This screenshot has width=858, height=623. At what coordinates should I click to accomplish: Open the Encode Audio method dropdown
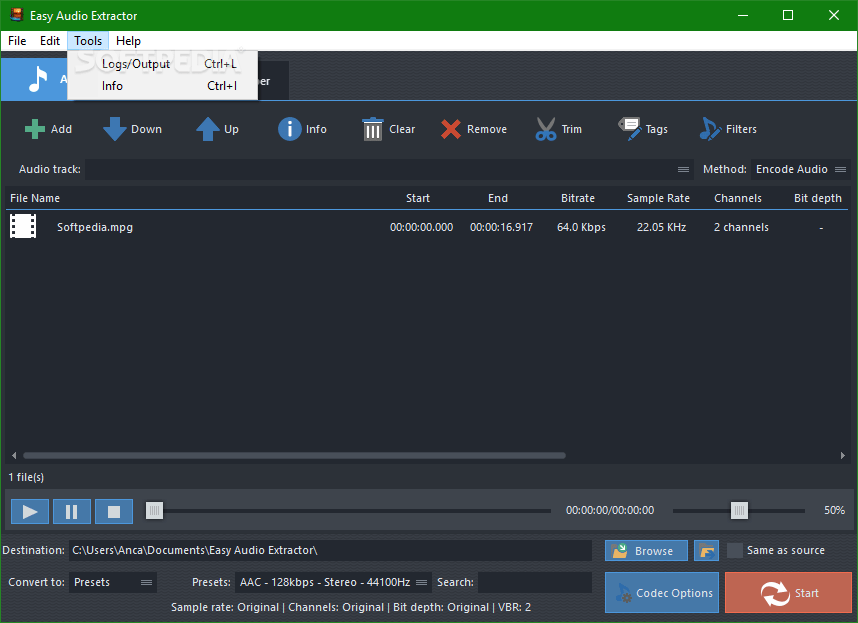(800, 169)
